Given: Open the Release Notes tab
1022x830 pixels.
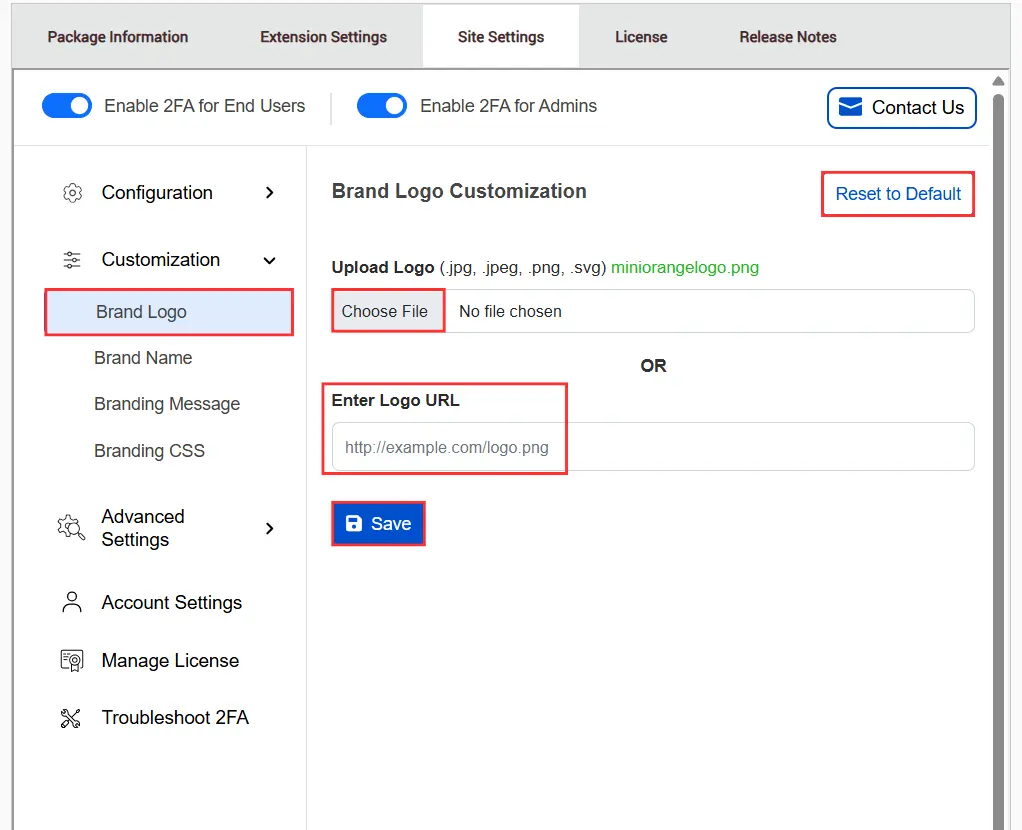Looking at the screenshot, I should tap(788, 37).
